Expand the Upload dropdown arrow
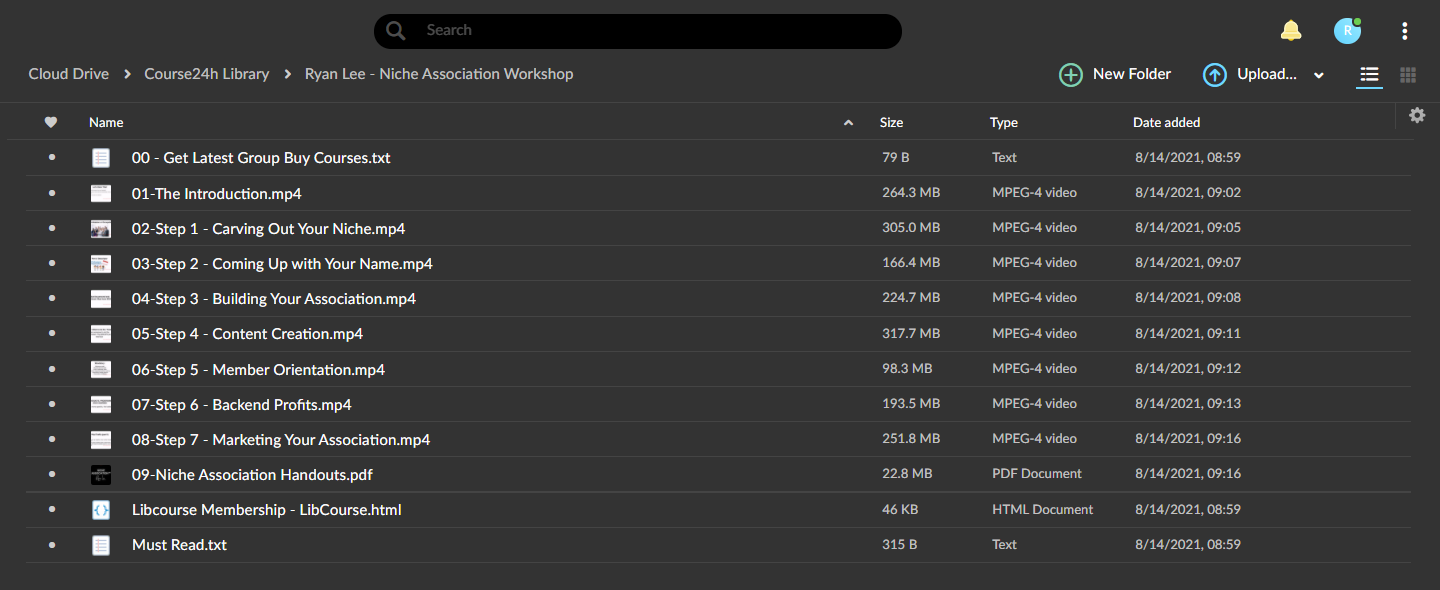Image resolution: width=1440 pixels, height=590 pixels. click(x=1319, y=75)
